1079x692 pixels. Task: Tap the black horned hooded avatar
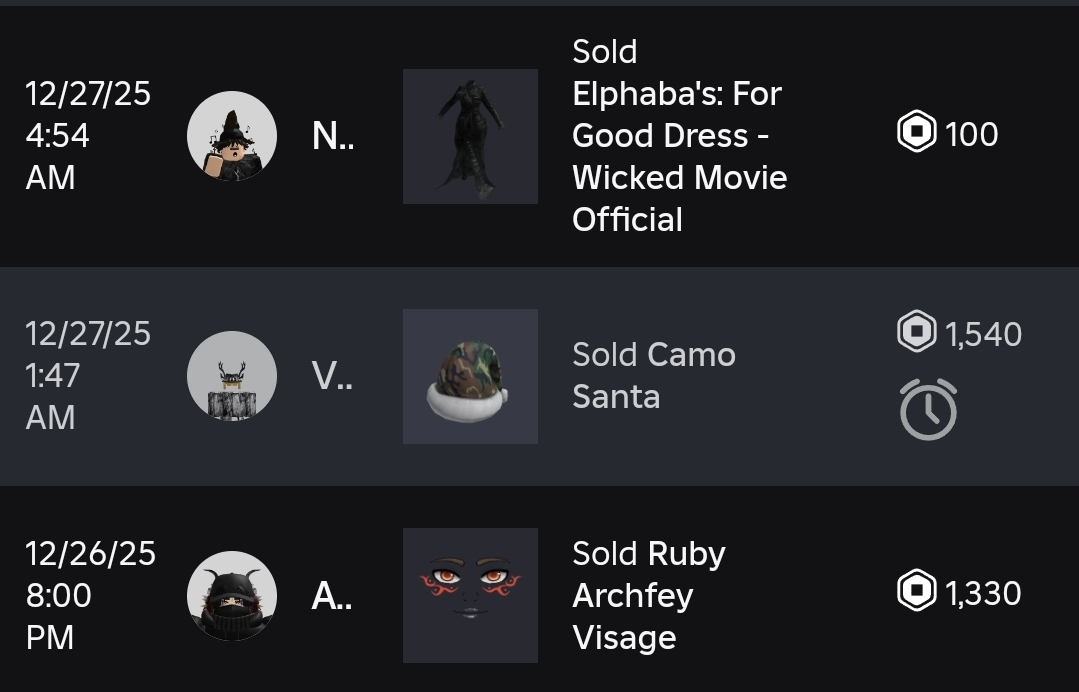(x=232, y=596)
